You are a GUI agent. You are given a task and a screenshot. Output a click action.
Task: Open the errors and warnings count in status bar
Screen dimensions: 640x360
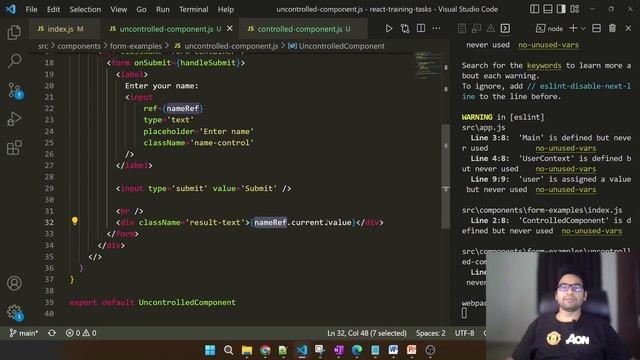click(81, 333)
